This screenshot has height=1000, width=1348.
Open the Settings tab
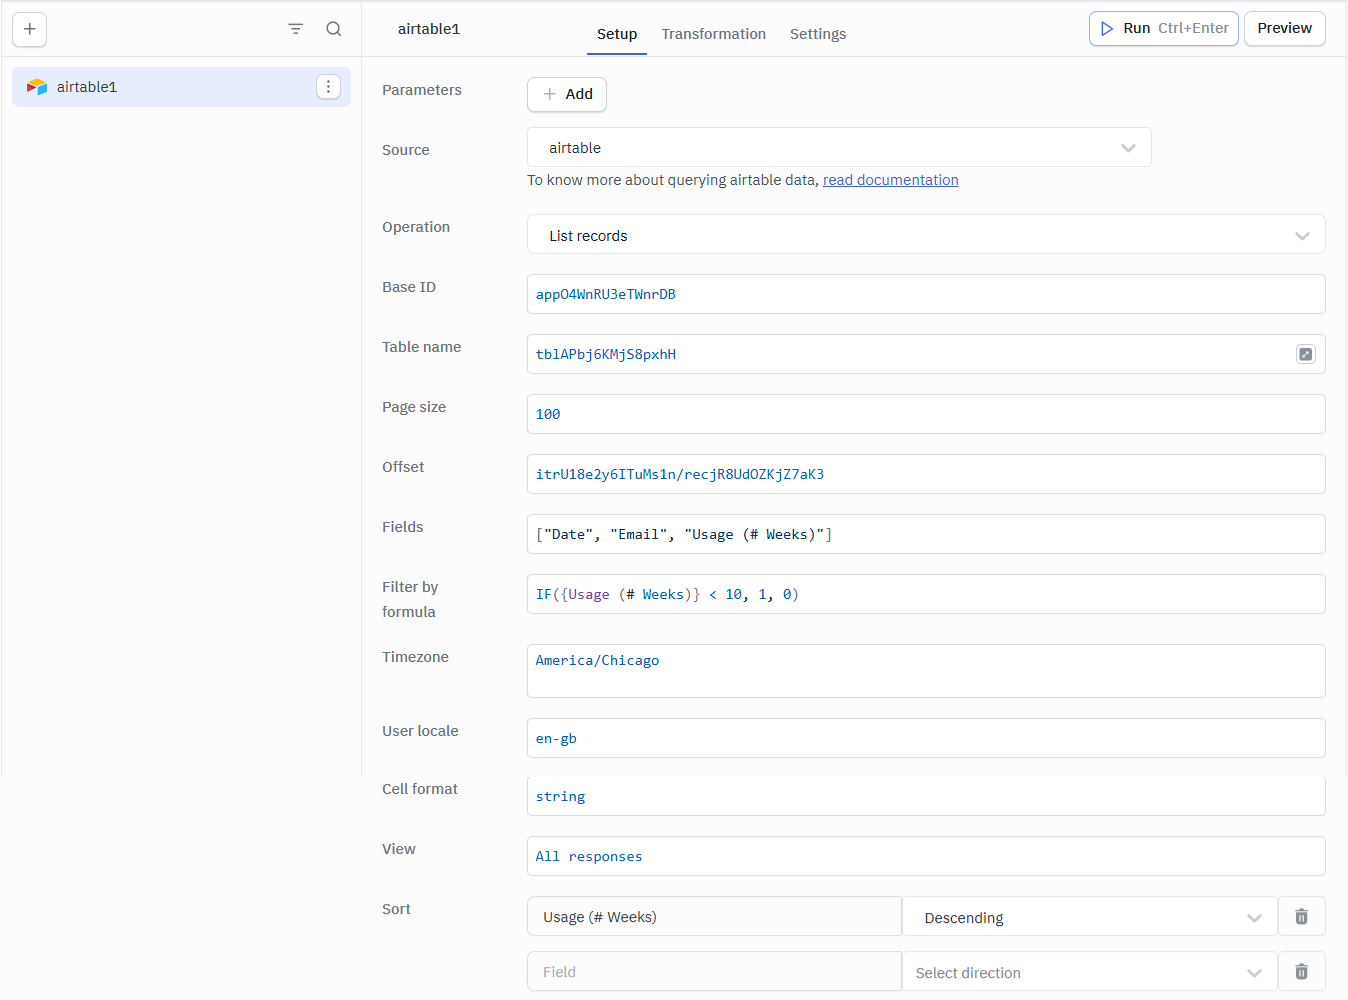point(818,34)
